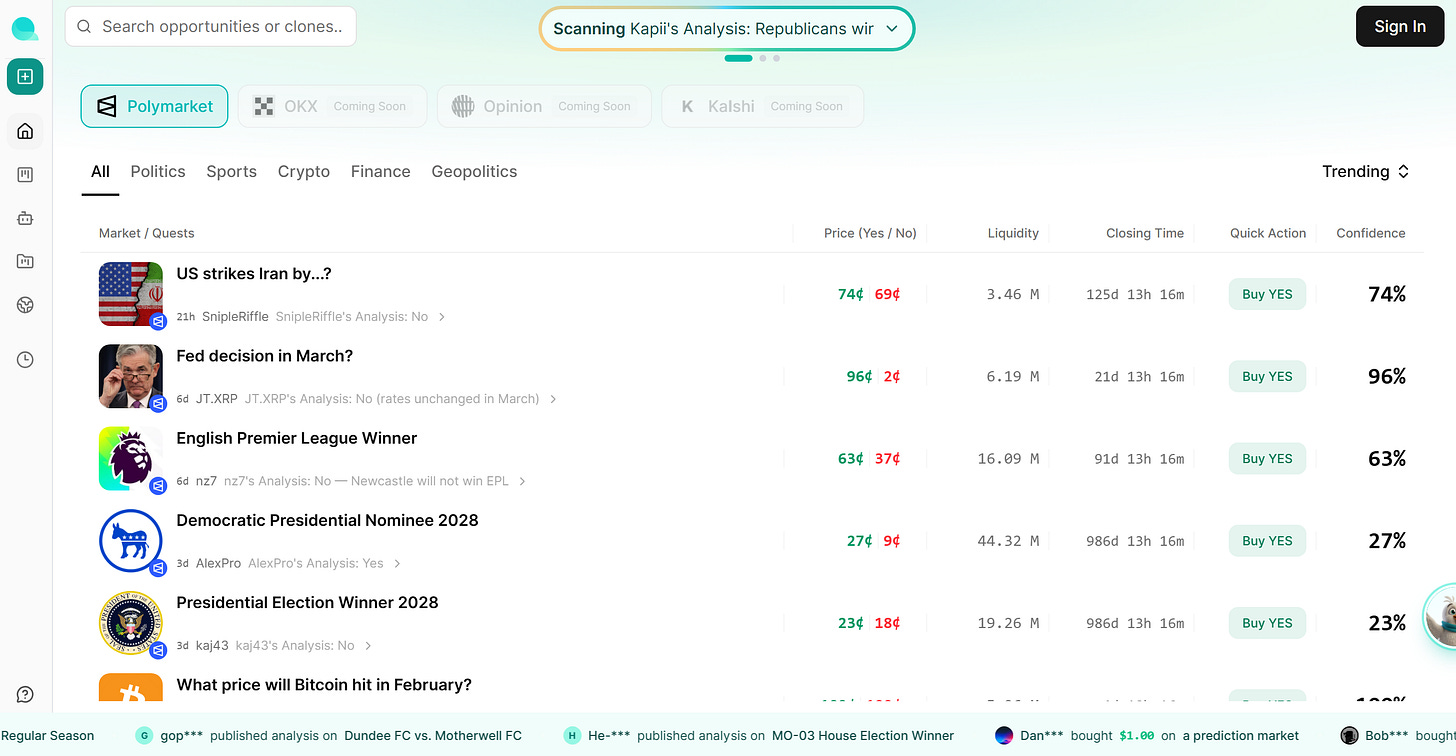Expand JT.XRP's Analysis chevron
The image size is (1456, 756).
pyautogui.click(x=553, y=399)
